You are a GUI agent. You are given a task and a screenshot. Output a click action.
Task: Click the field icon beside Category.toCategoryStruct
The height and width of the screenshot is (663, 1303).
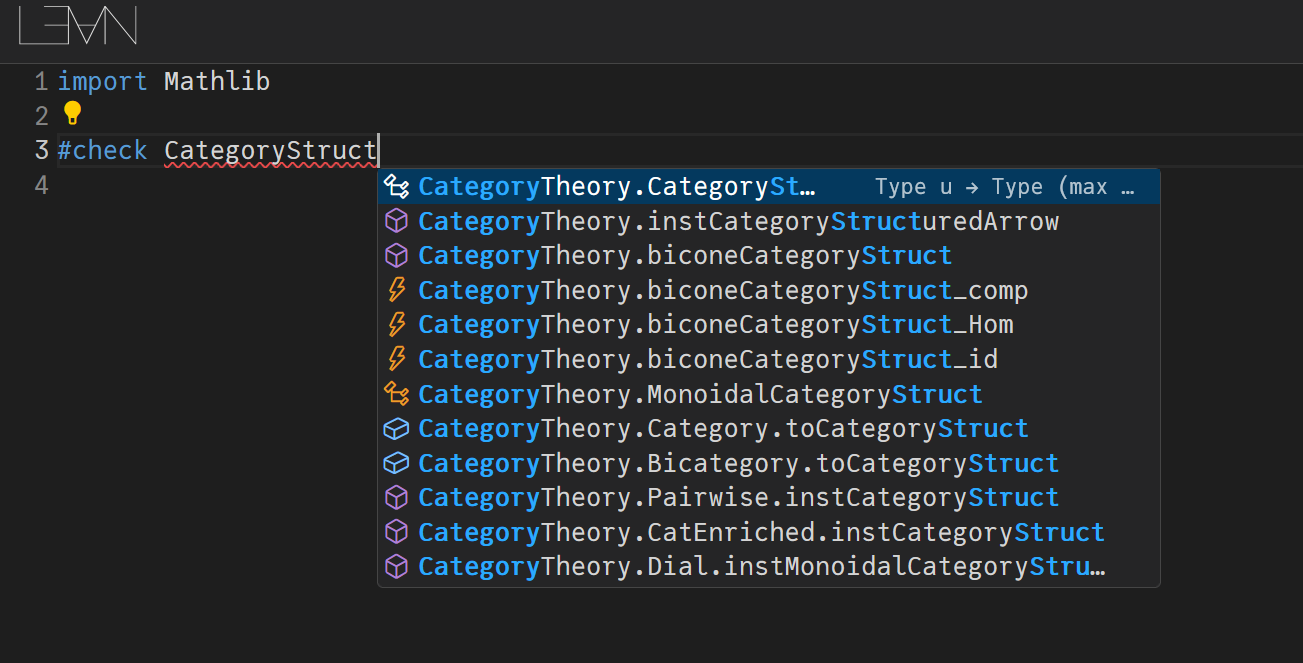[x=397, y=429]
